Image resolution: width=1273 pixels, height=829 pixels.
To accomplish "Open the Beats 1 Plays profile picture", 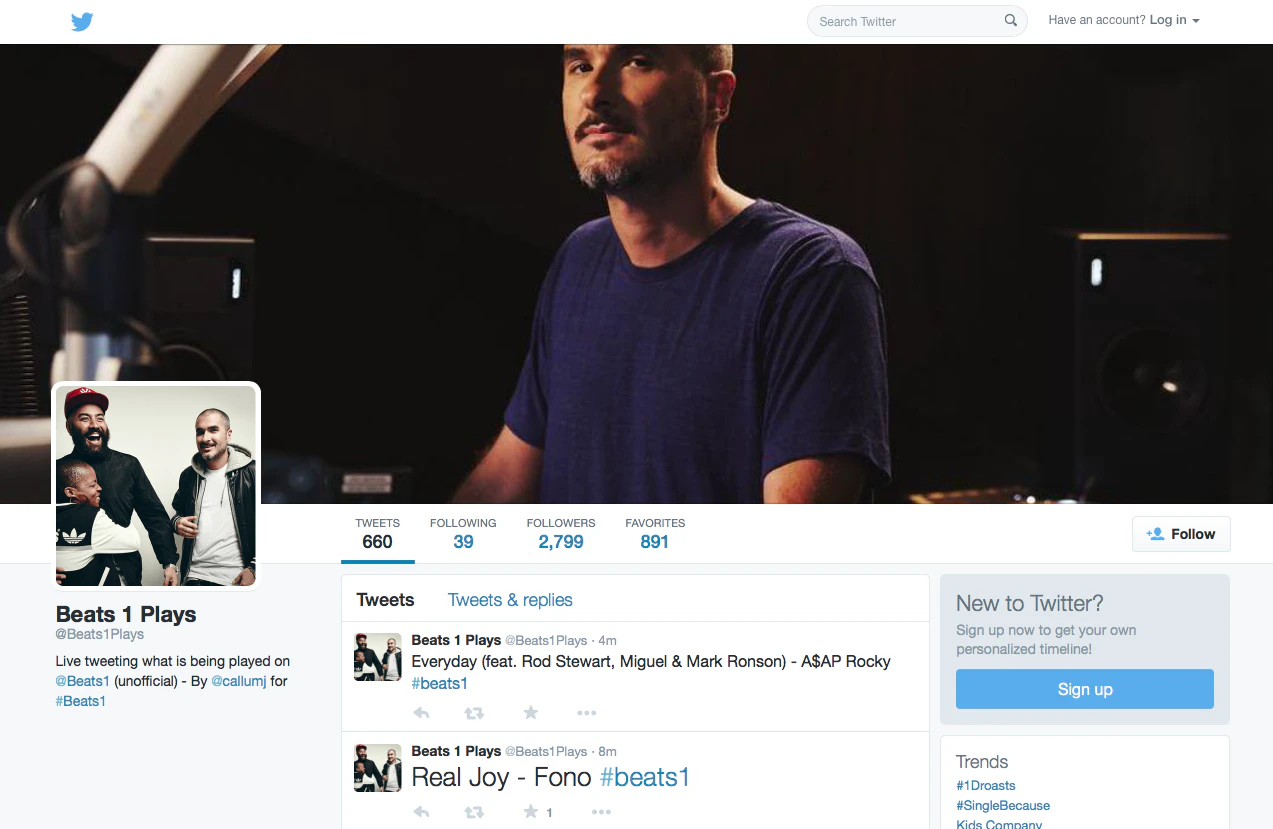I will [x=156, y=486].
